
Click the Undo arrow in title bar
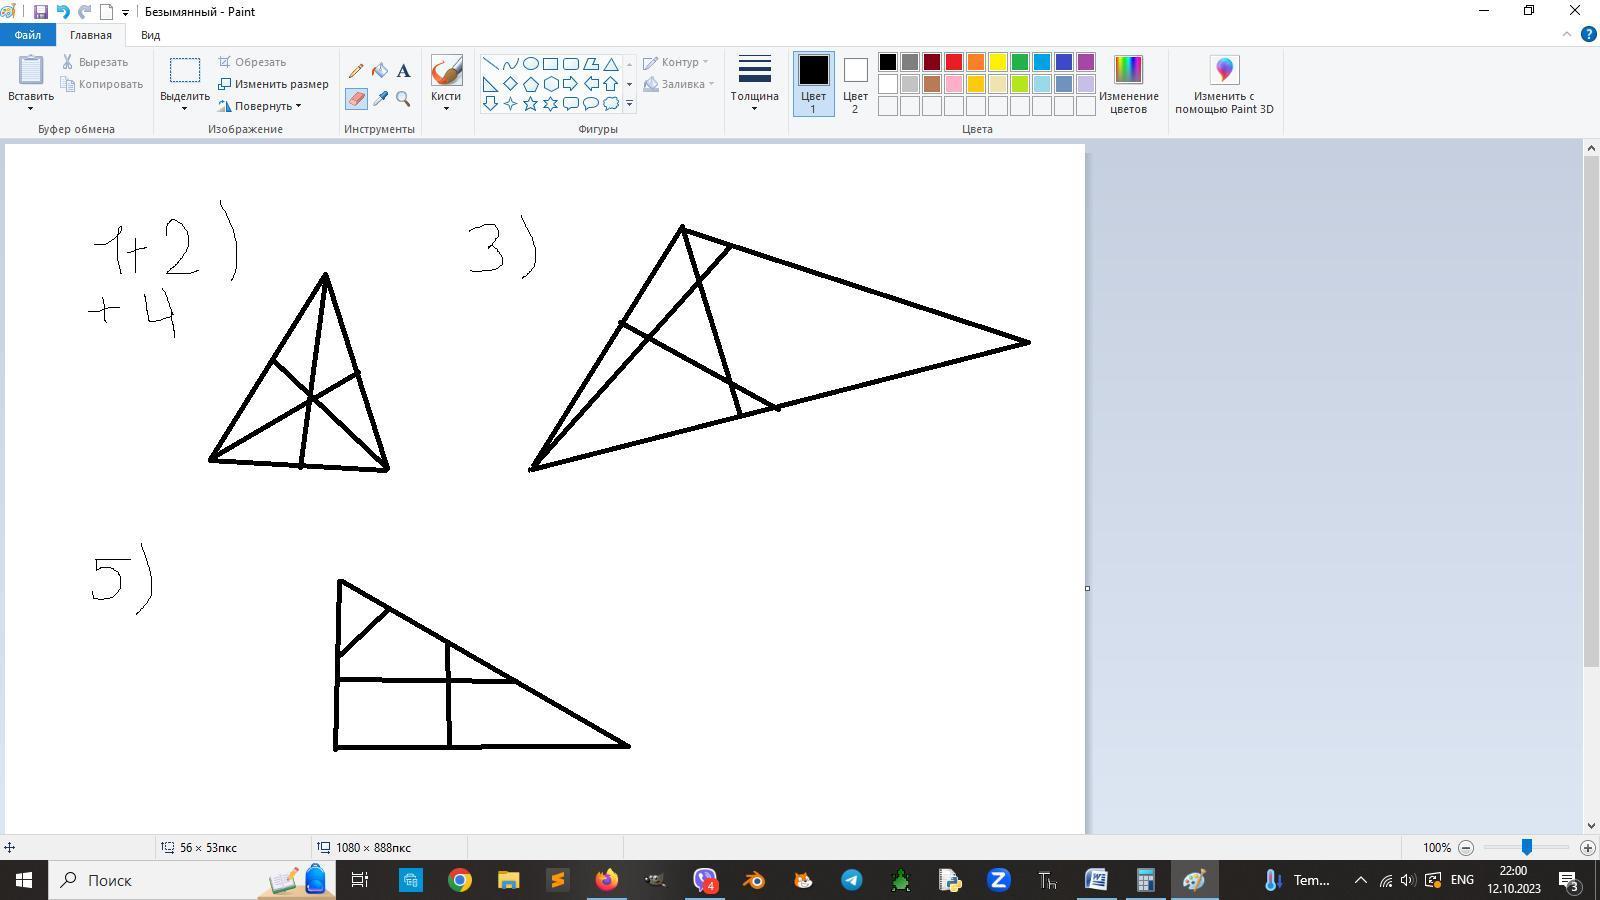(x=63, y=12)
